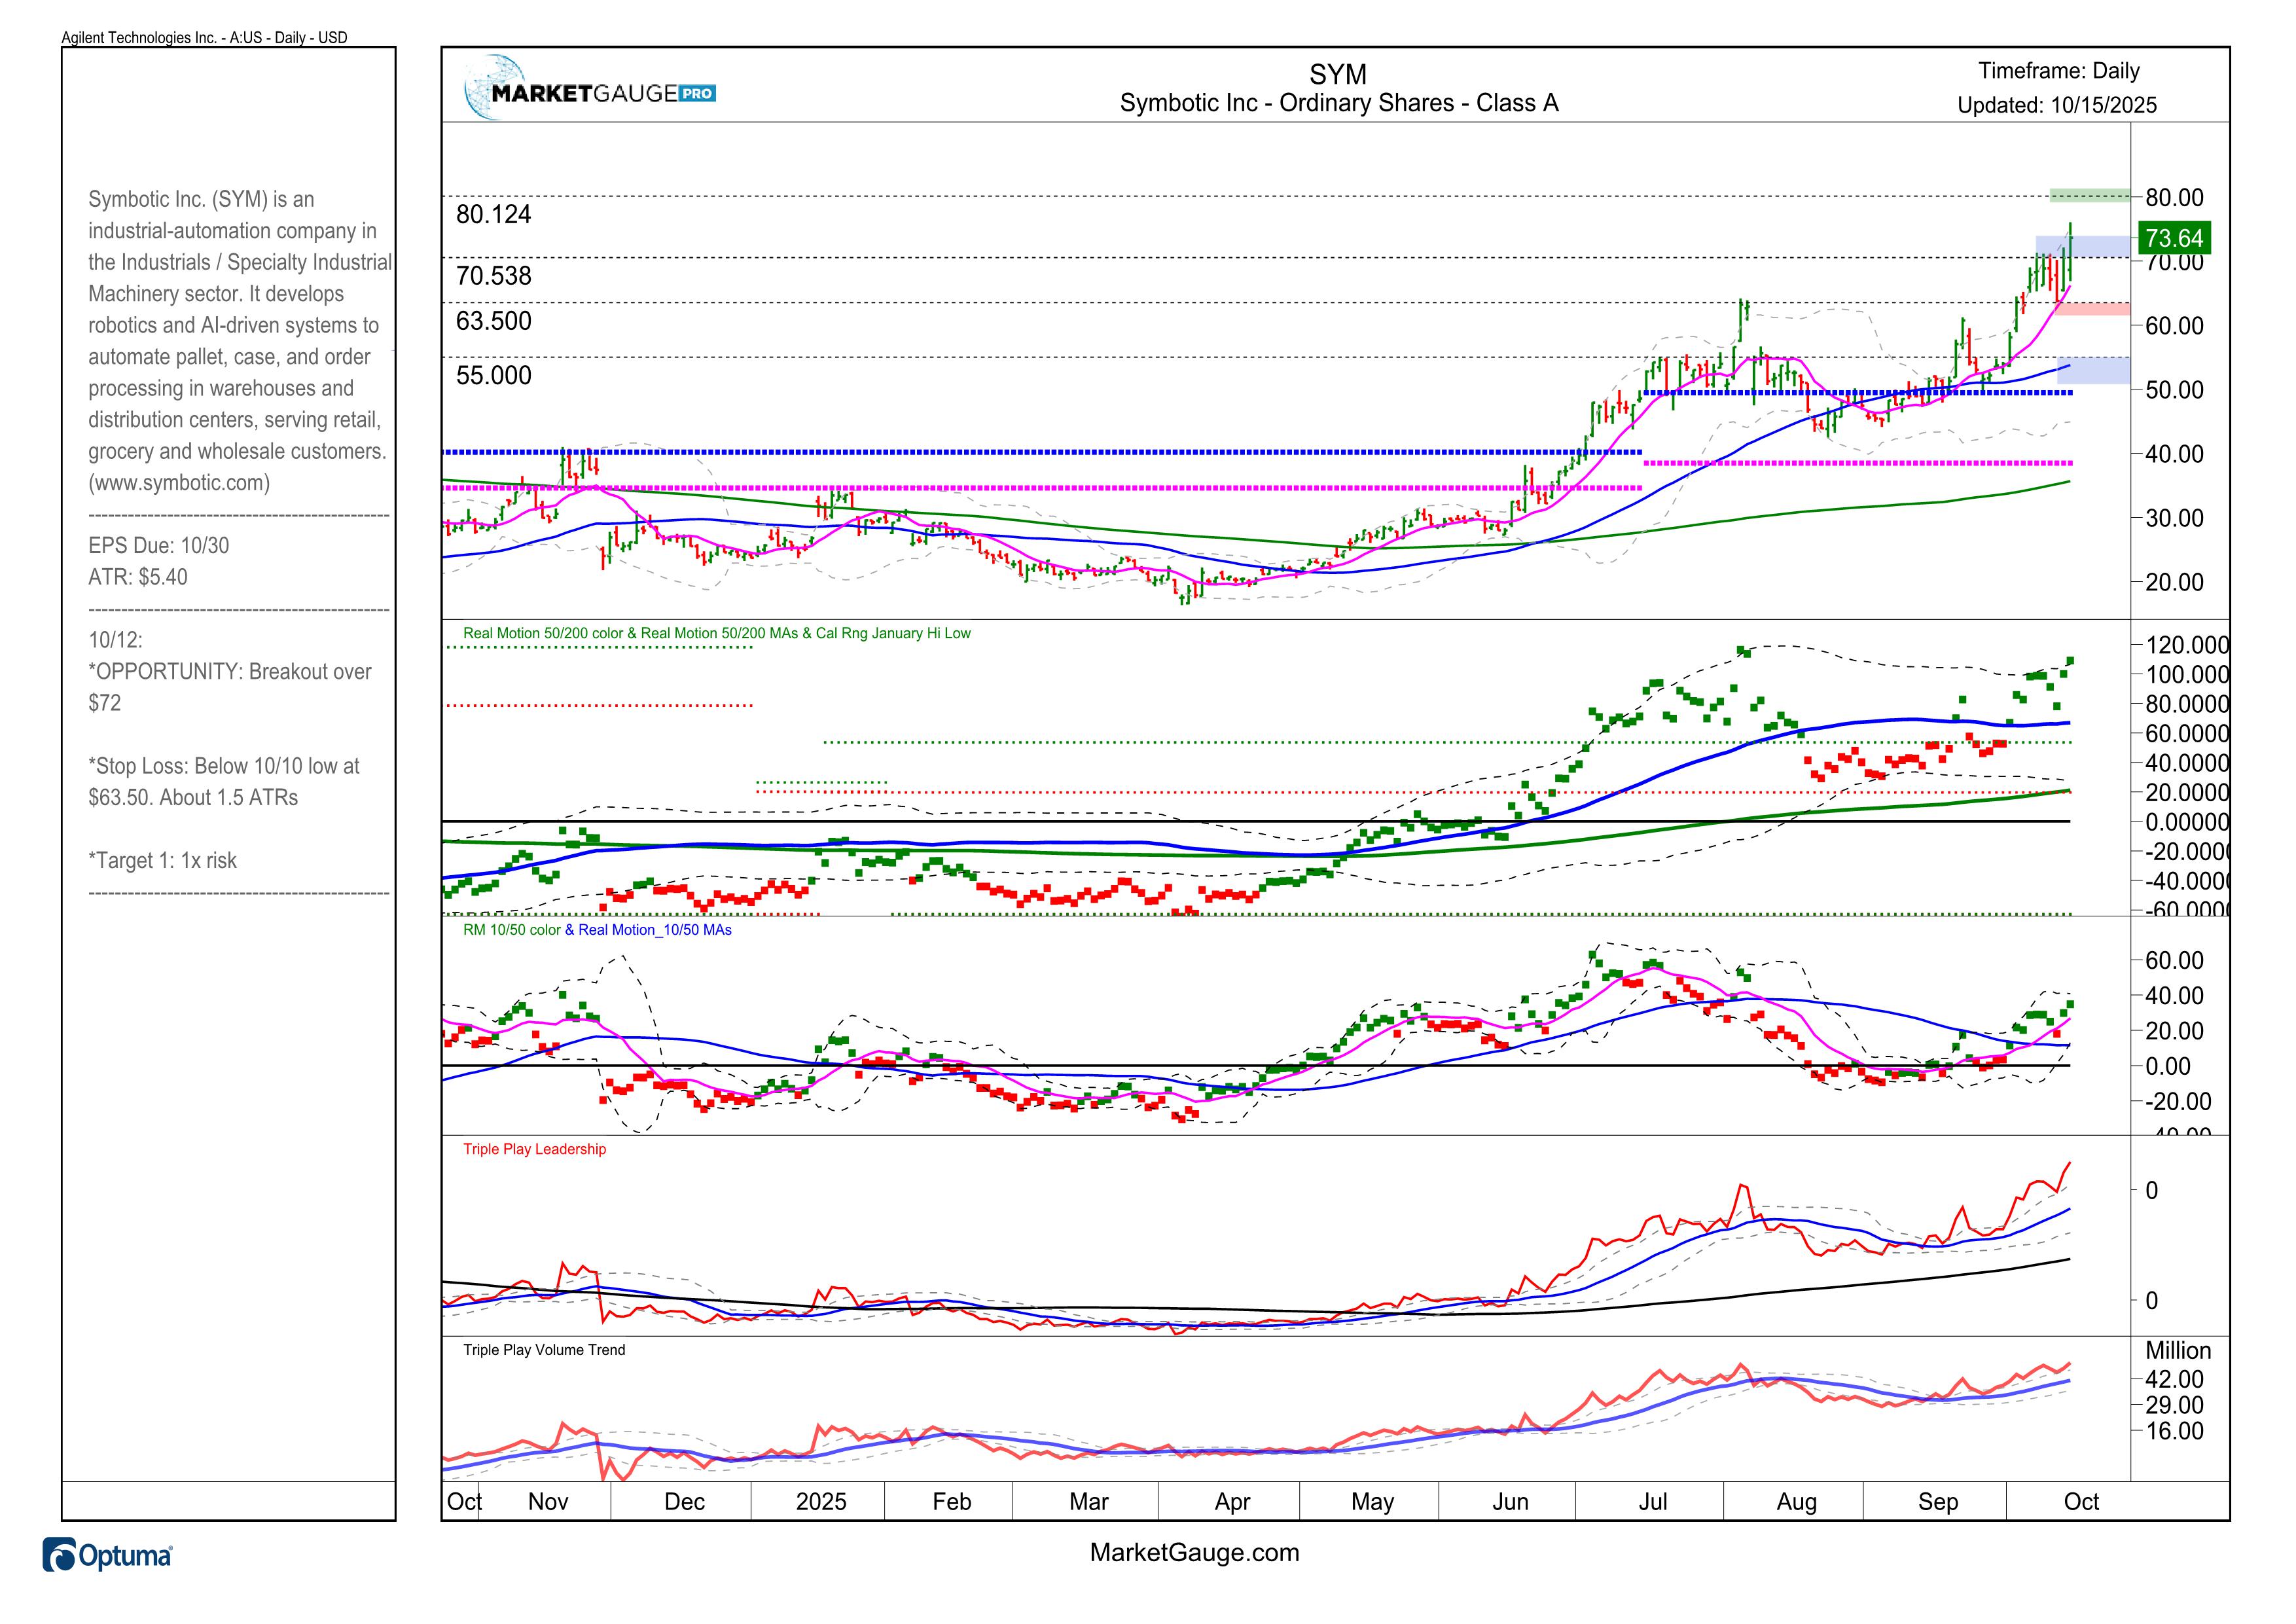Click the Jul marker on the time axis

coord(1652,1501)
